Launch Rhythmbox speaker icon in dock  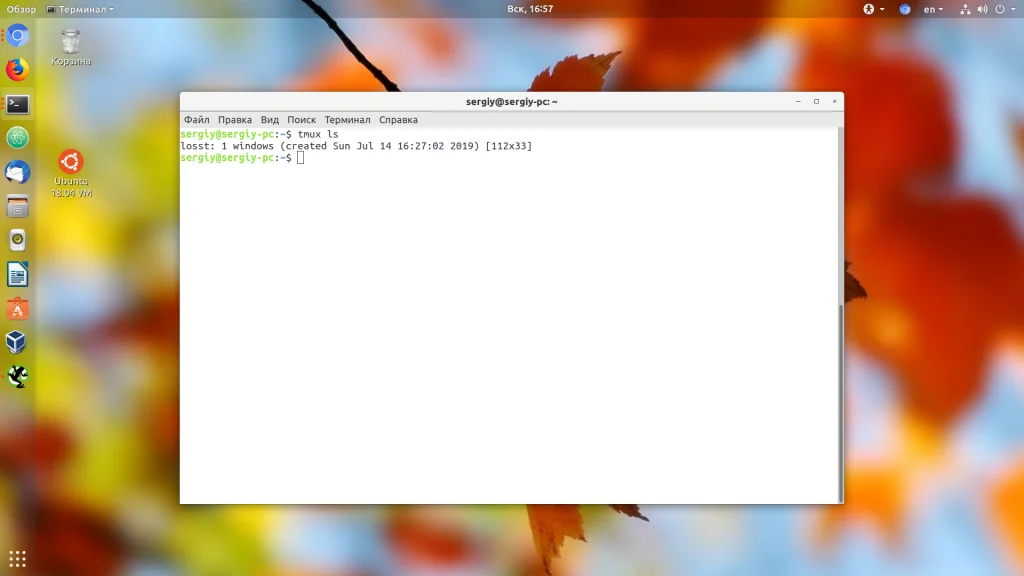[x=18, y=240]
